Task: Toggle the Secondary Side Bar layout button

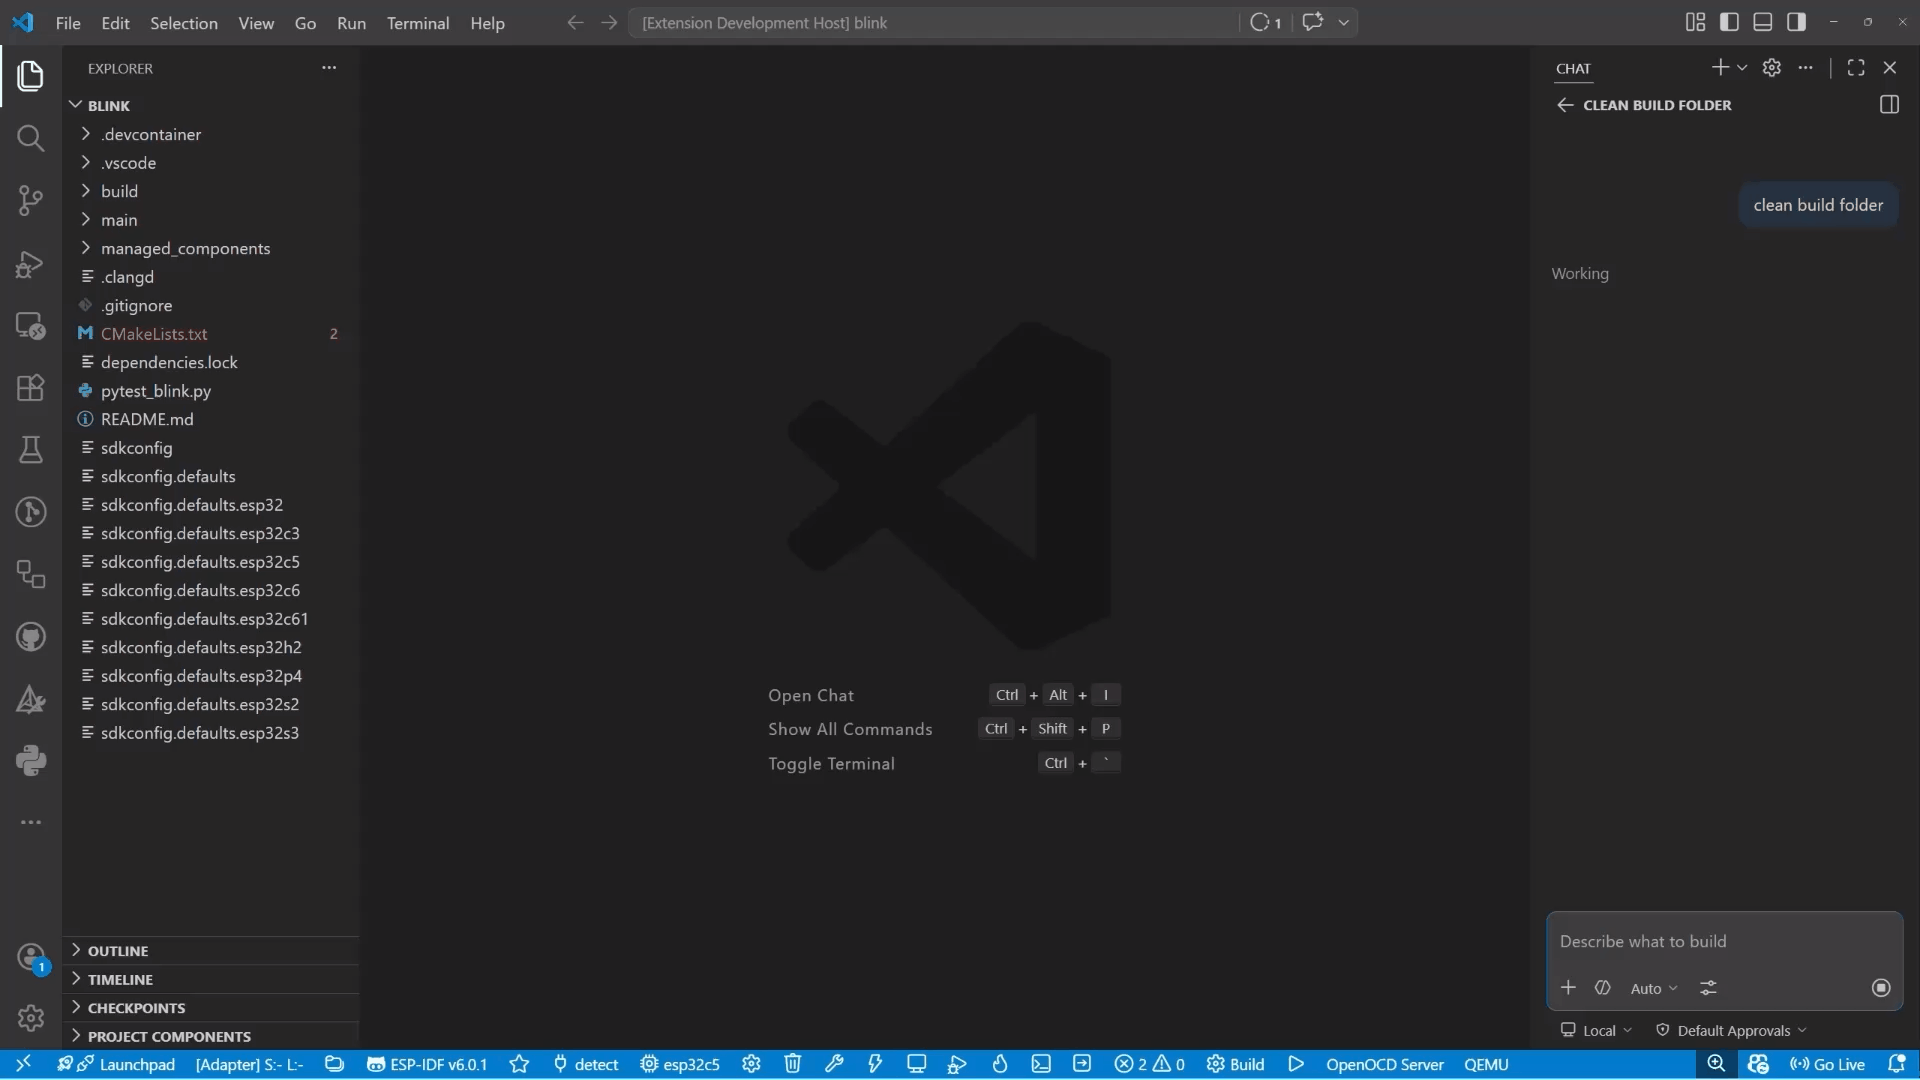Action: coord(1797,22)
